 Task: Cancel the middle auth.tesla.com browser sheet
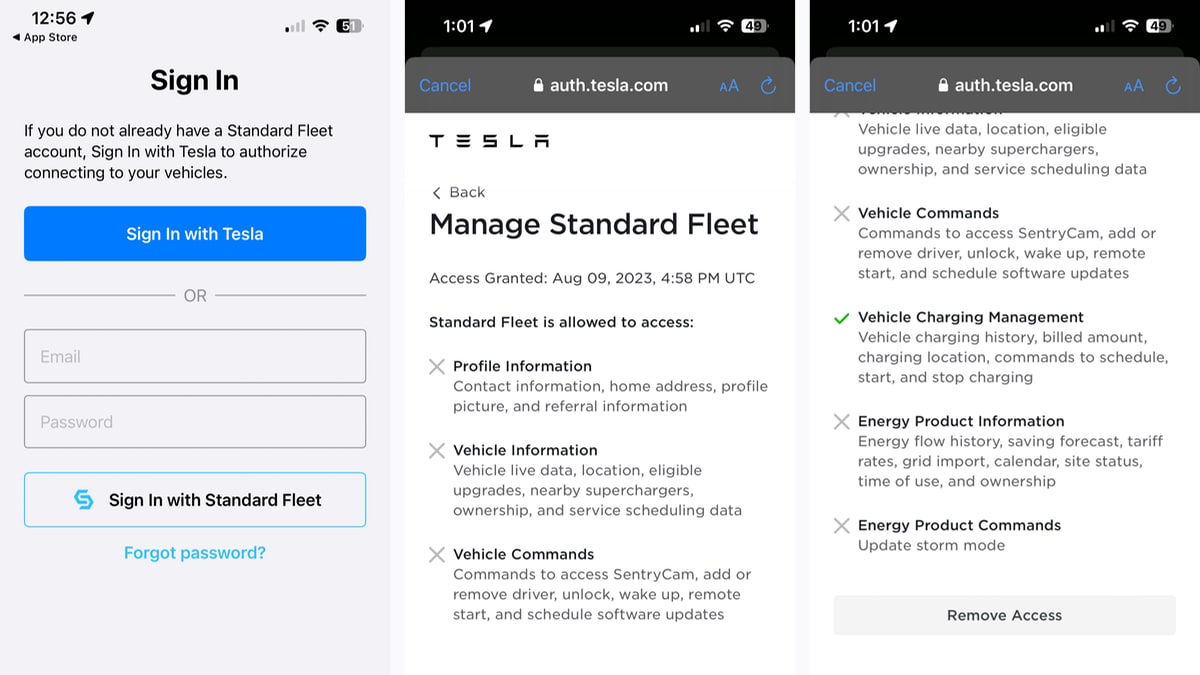click(445, 86)
